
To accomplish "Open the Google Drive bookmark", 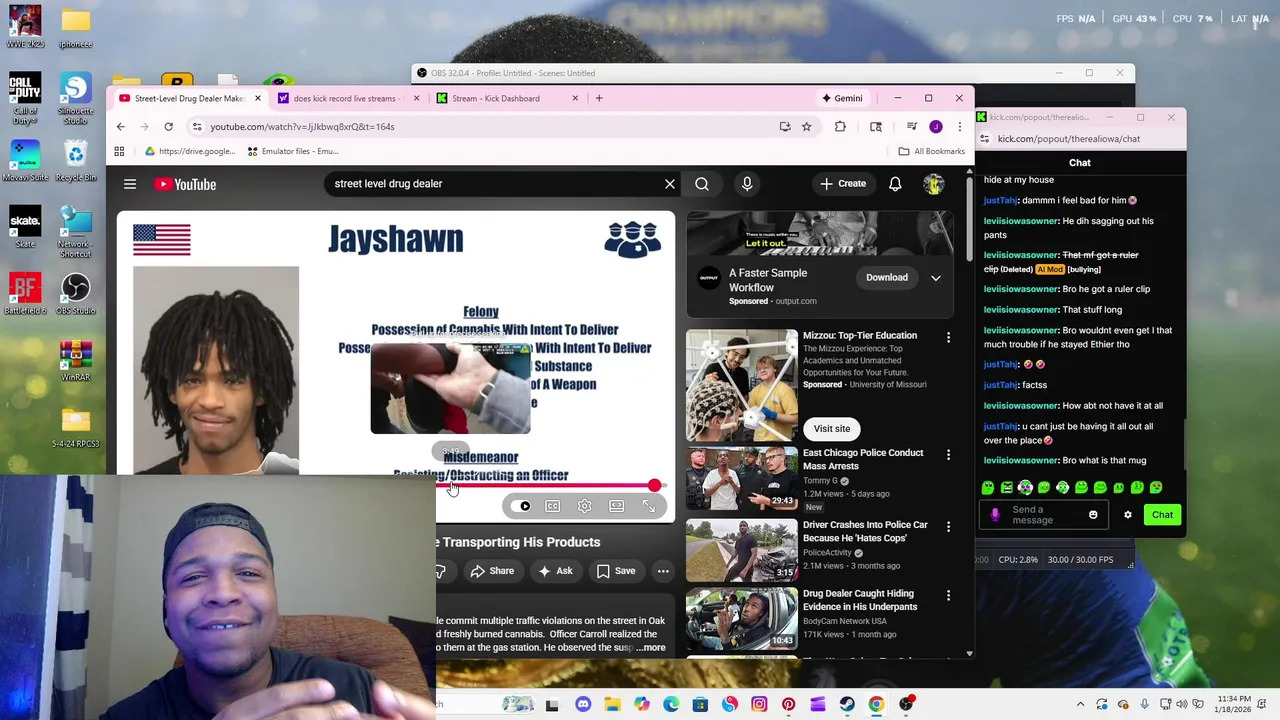I will click(190, 151).
